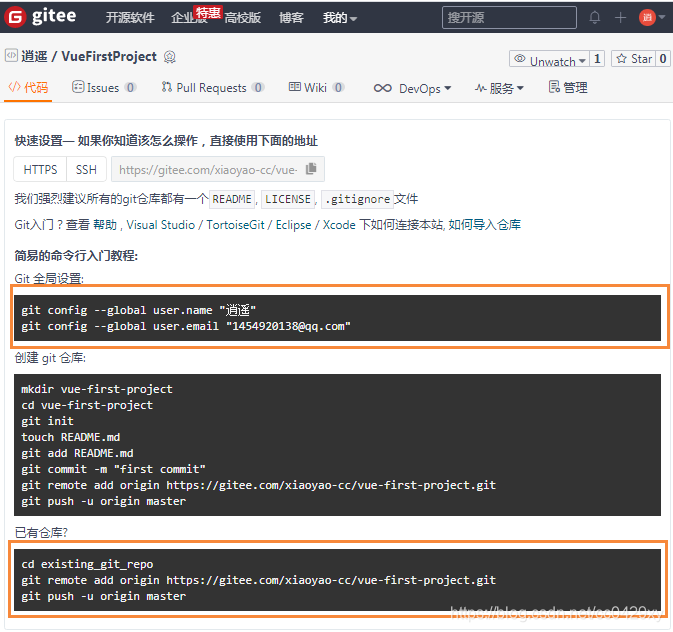Open the user avatar menu

(x=647, y=18)
